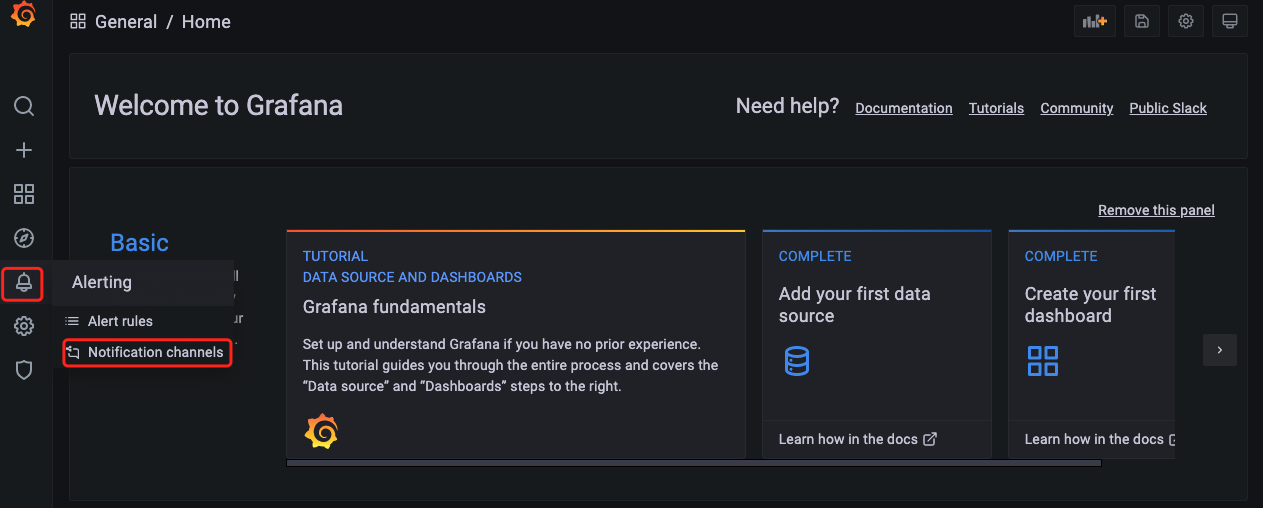Click the Alerting bell icon

click(x=24, y=284)
